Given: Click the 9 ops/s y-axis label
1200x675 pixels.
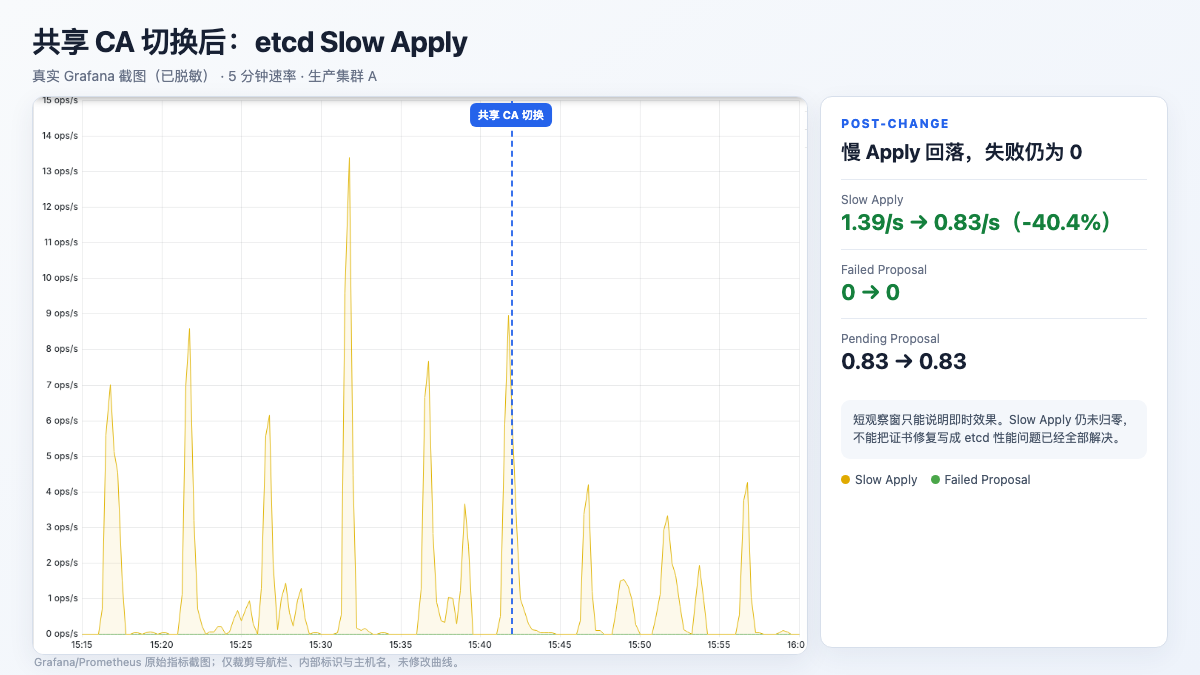Looking at the screenshot, I should click(x=62, y=313).
